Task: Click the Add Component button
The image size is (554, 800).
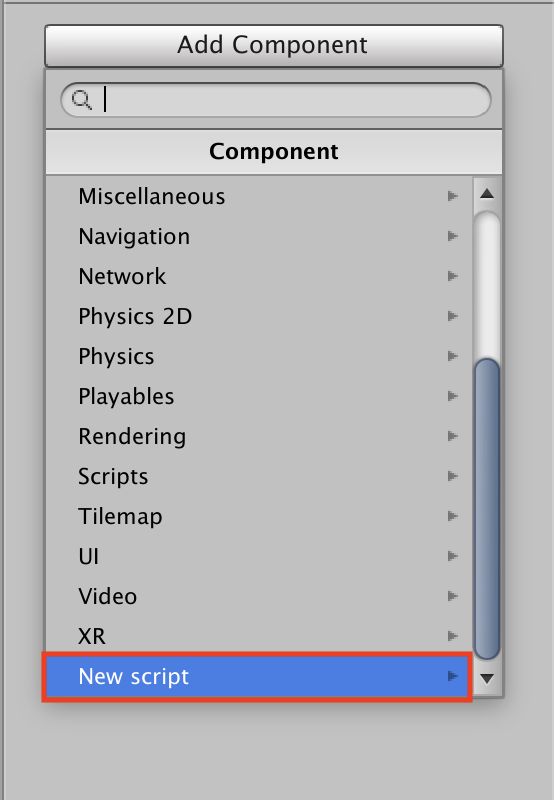Action: point(274,45)
